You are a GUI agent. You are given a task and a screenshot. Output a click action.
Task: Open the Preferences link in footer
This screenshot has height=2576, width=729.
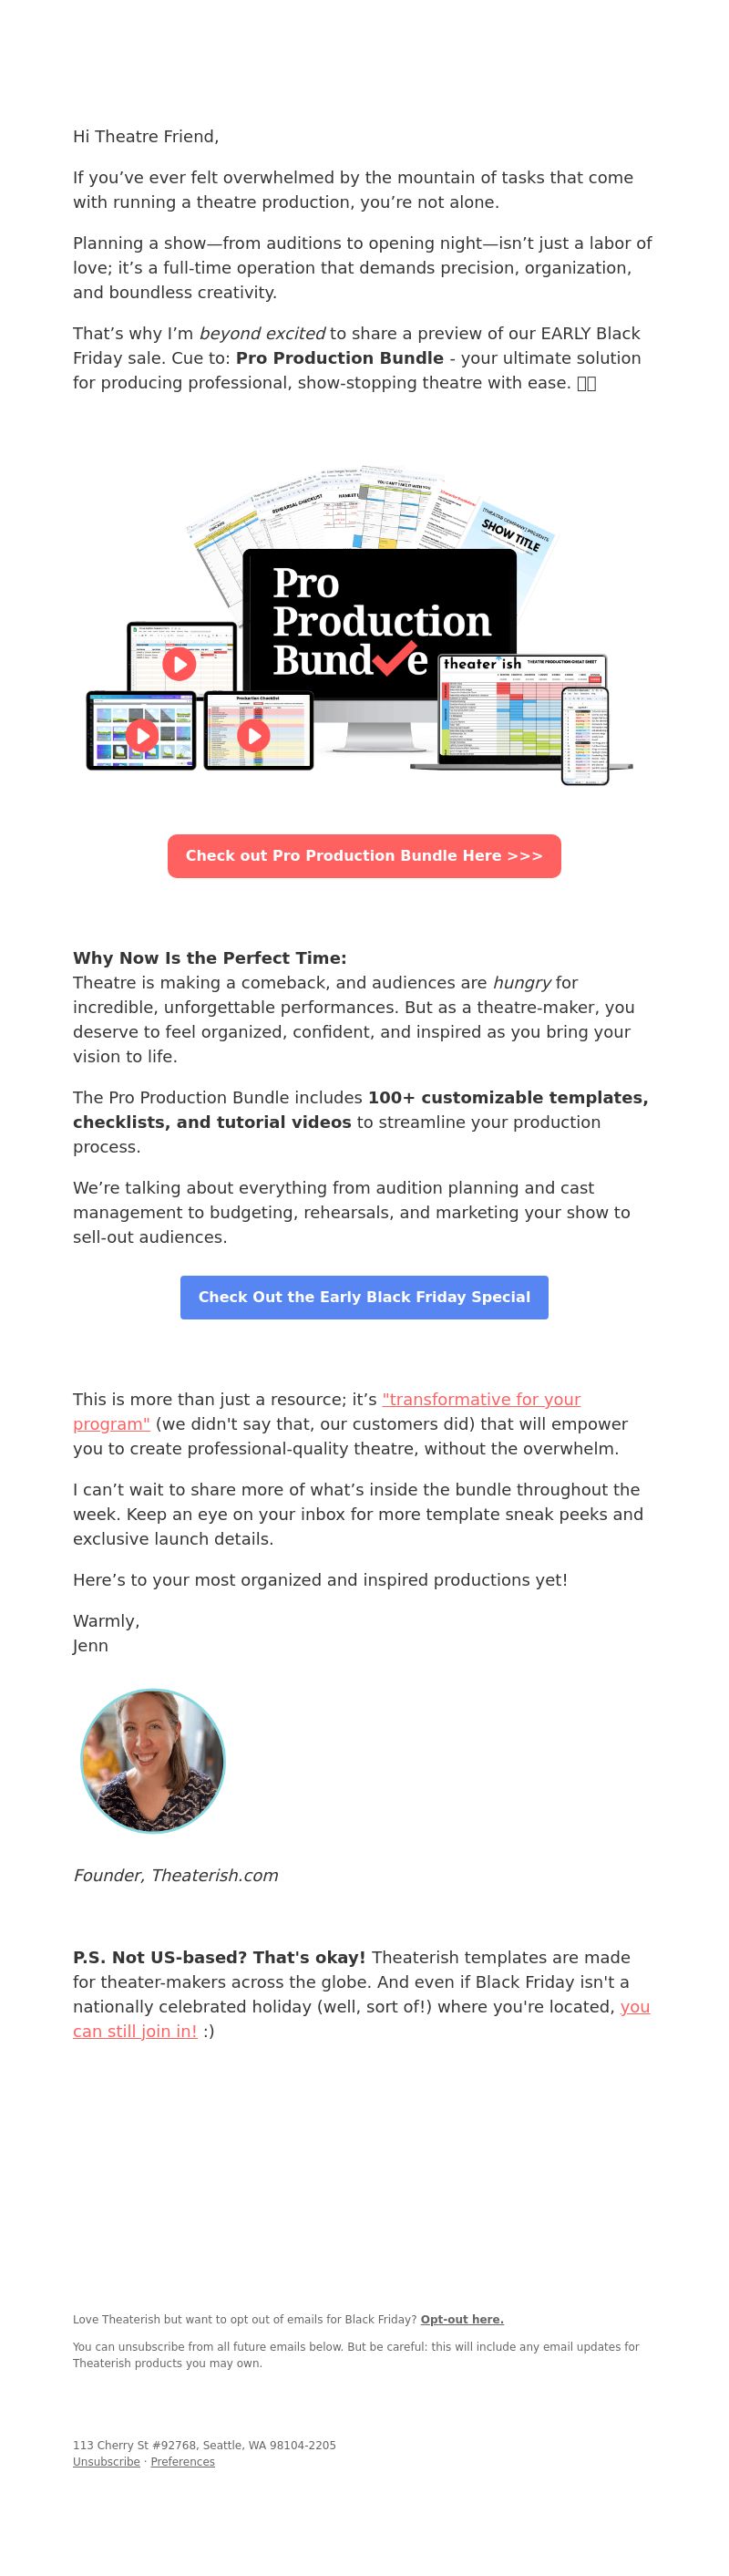[183, 2461]
